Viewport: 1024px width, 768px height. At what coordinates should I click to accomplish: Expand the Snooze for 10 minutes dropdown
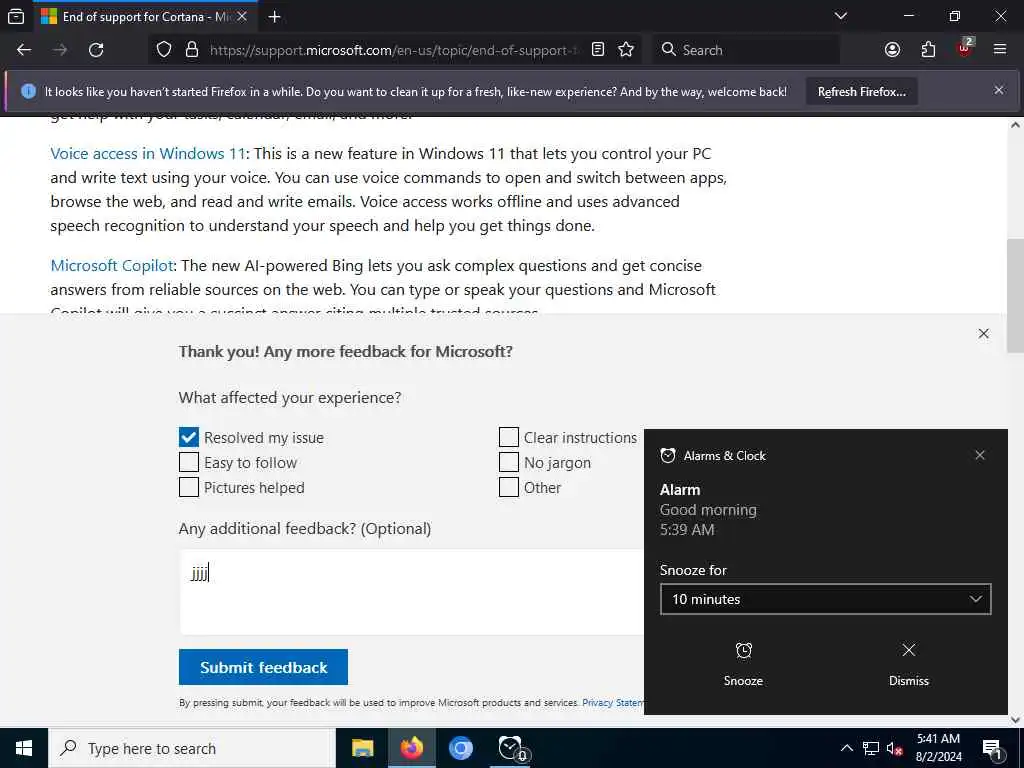click(825, 599)
